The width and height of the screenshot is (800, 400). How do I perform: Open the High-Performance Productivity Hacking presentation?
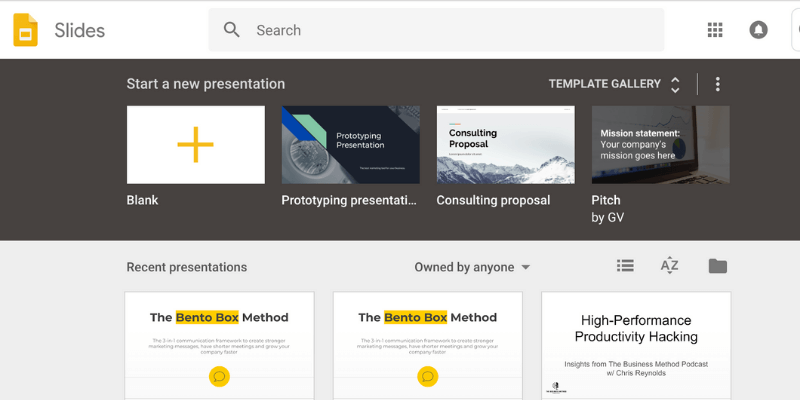tap(636, 346)
